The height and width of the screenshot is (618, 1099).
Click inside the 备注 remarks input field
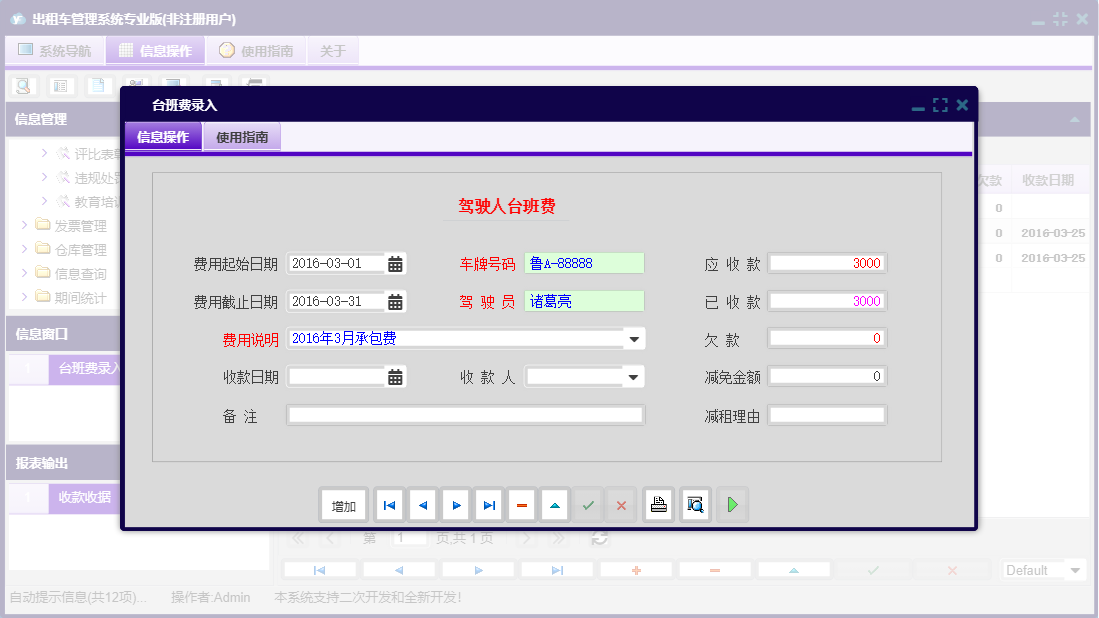tap(465, 414)
